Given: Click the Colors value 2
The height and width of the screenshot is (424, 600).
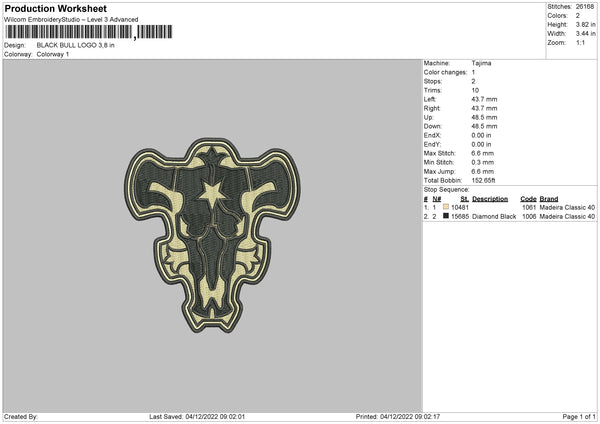Looking at the screenshot, I should (x=577, y=16).
